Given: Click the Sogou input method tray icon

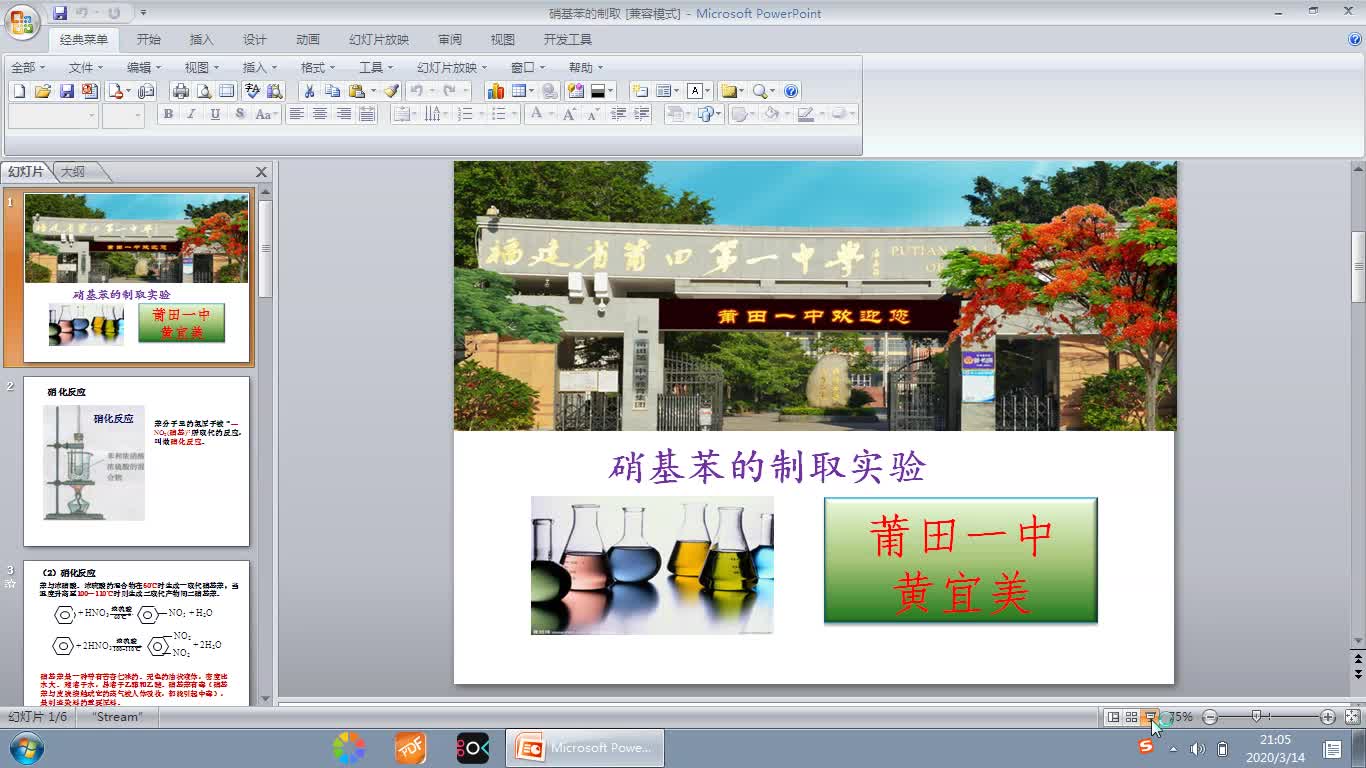Looking at the screenshot, I should pyautogui.click(x=1146, y=747).
